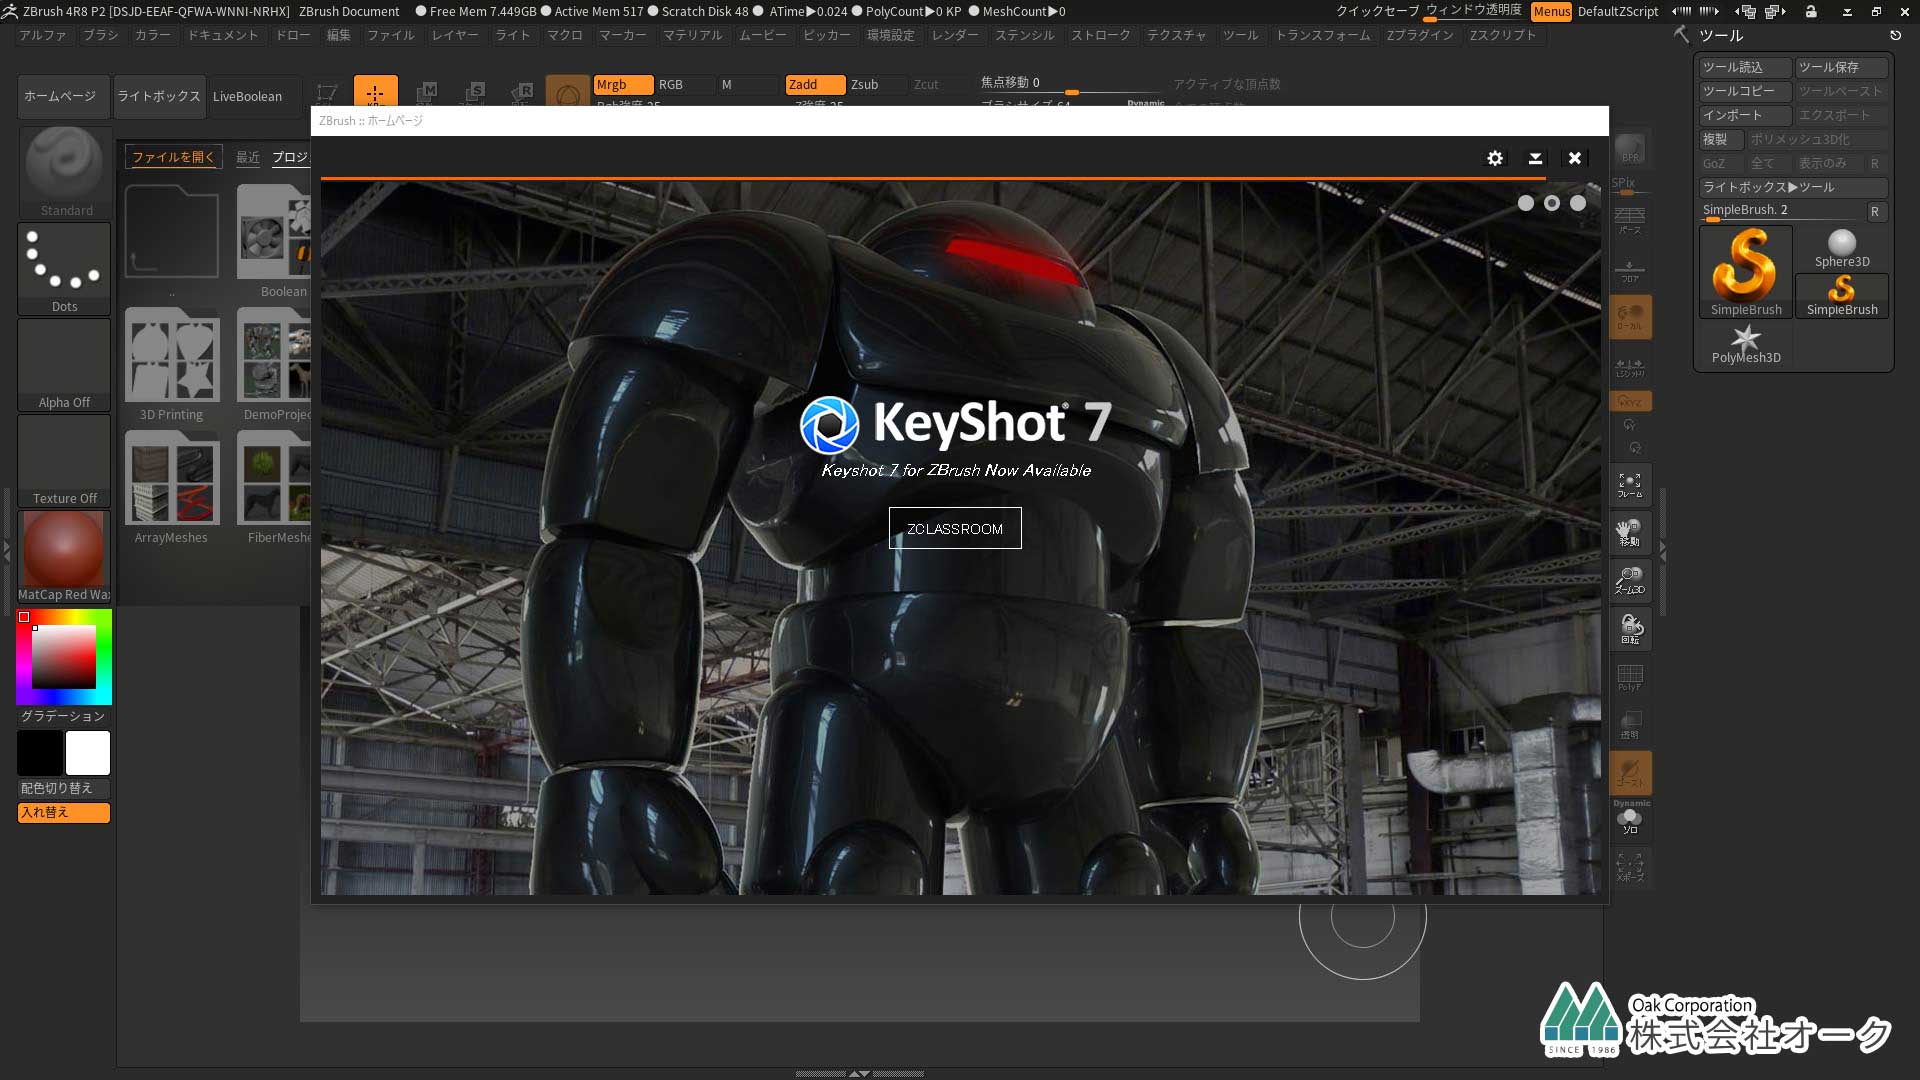Toggle the Zadd mode button

coord(815,84)
